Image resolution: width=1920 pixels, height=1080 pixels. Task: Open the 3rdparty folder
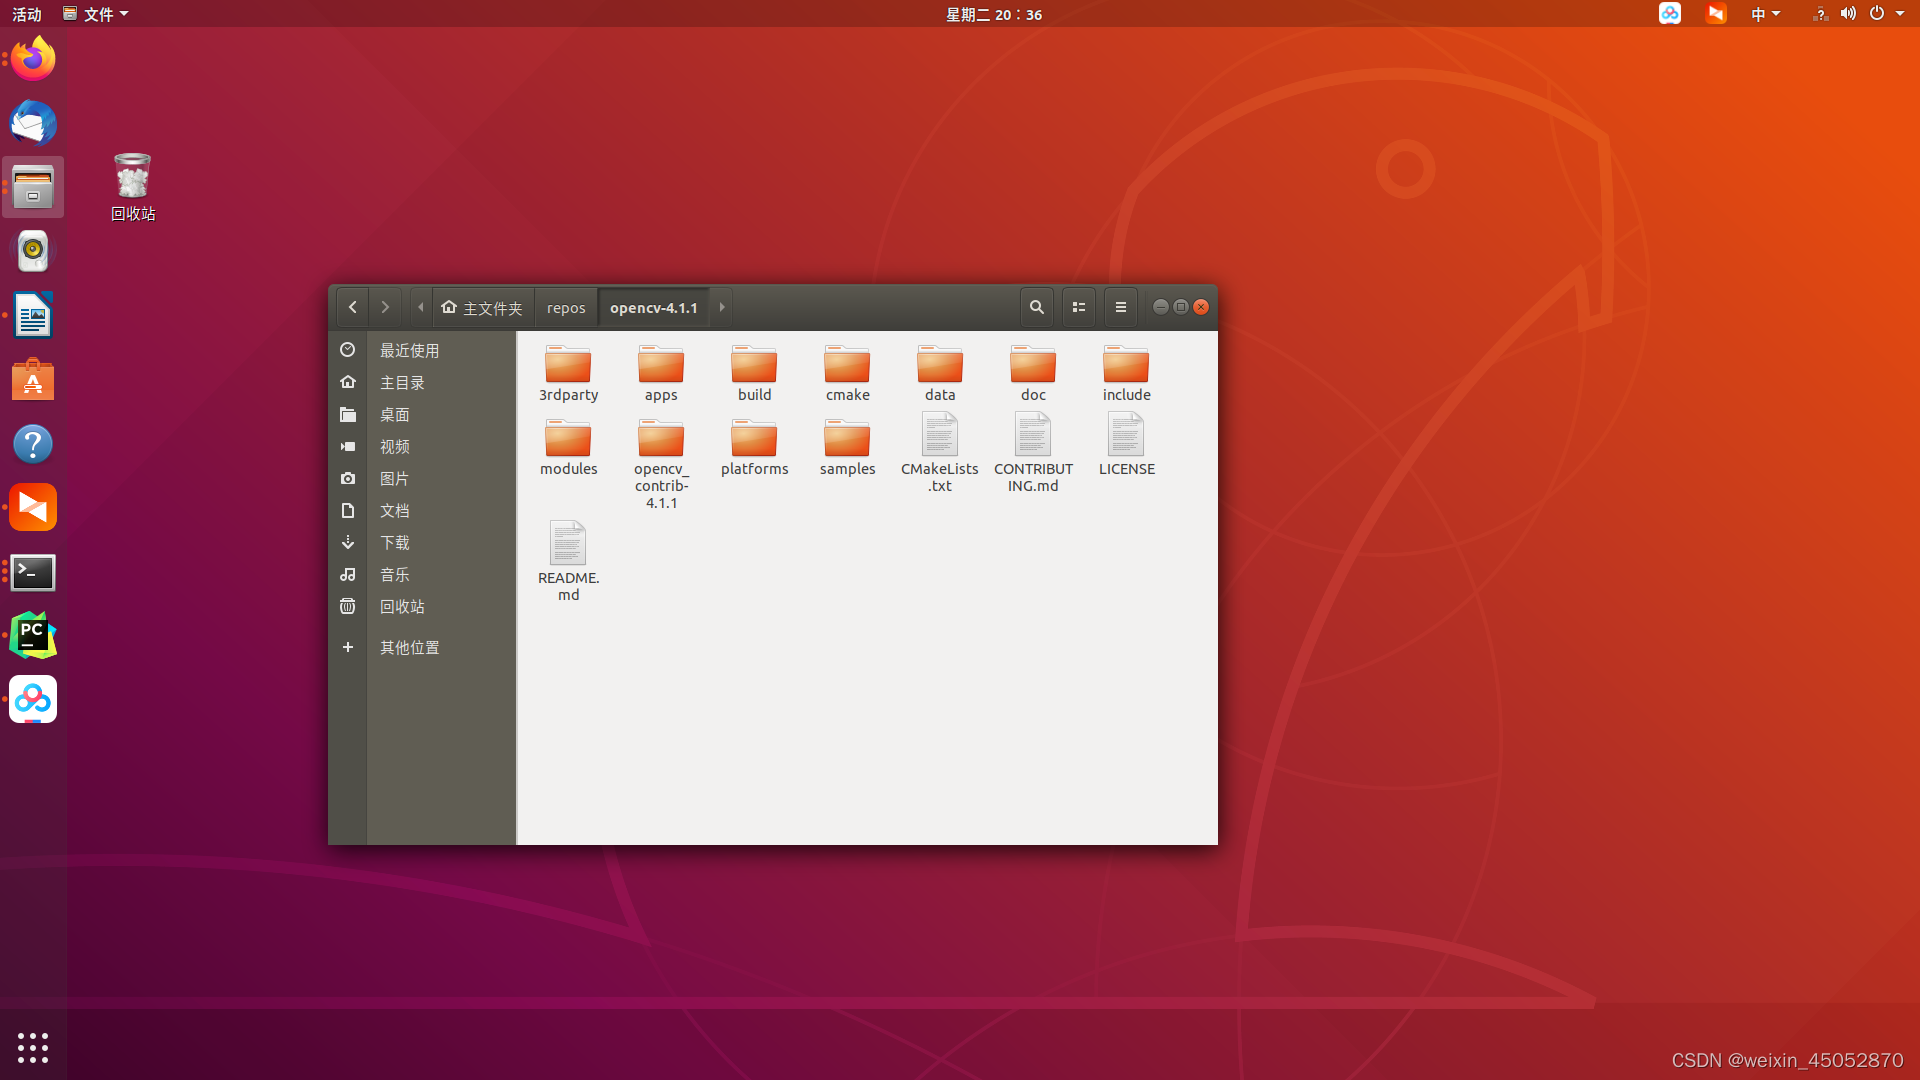(x=568, y=373)
